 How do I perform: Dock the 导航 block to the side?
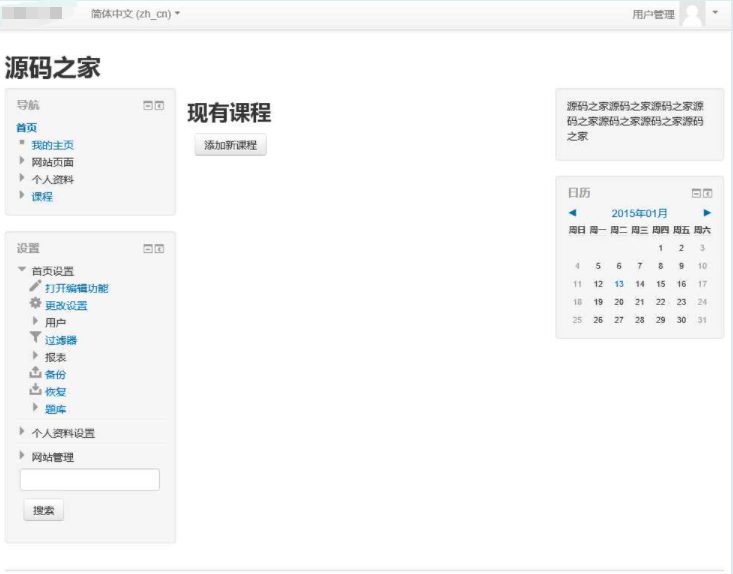pyautogui.click(x=159, y=106)
